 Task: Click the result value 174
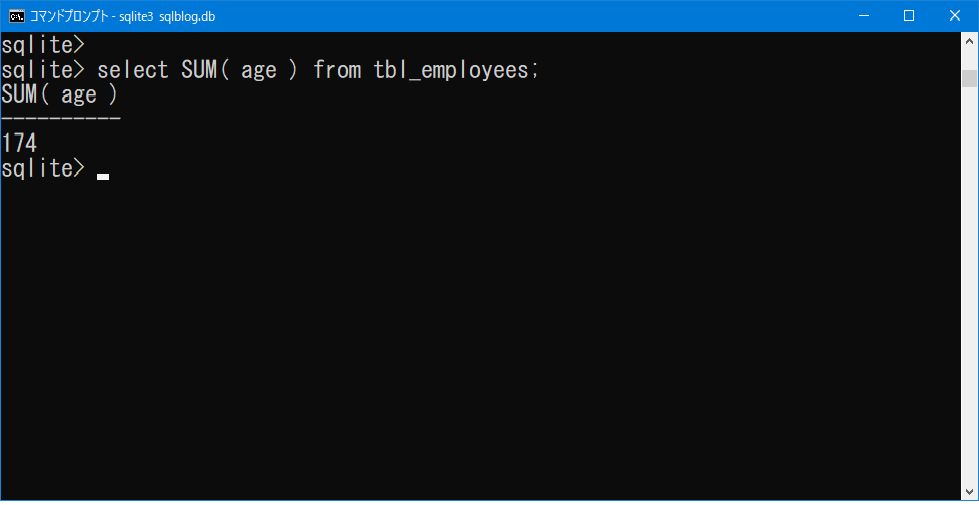(20, 144)
